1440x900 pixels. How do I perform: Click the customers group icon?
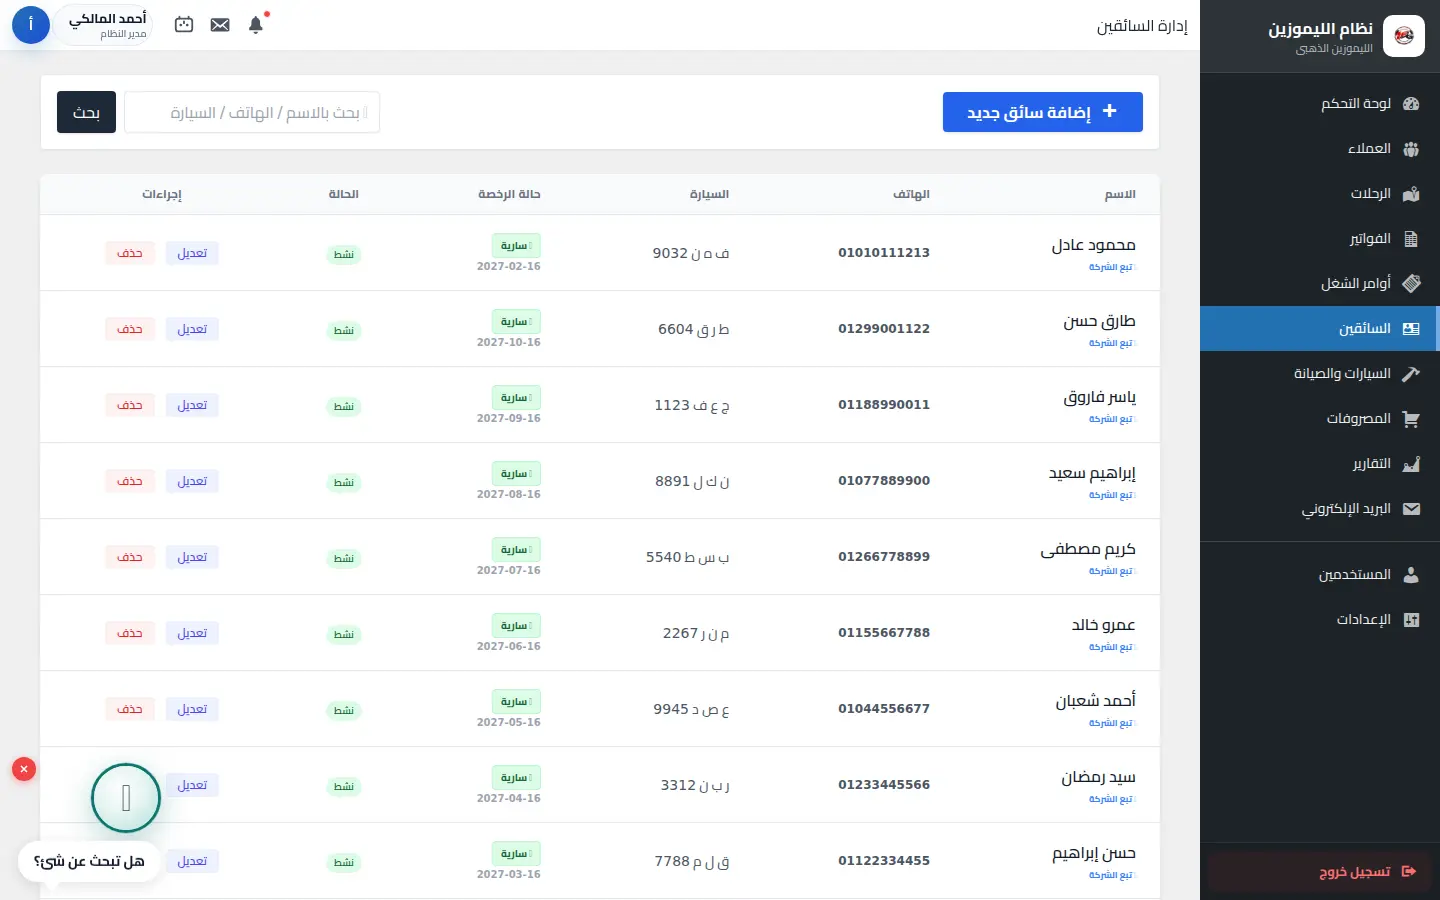pos(1411,149)
